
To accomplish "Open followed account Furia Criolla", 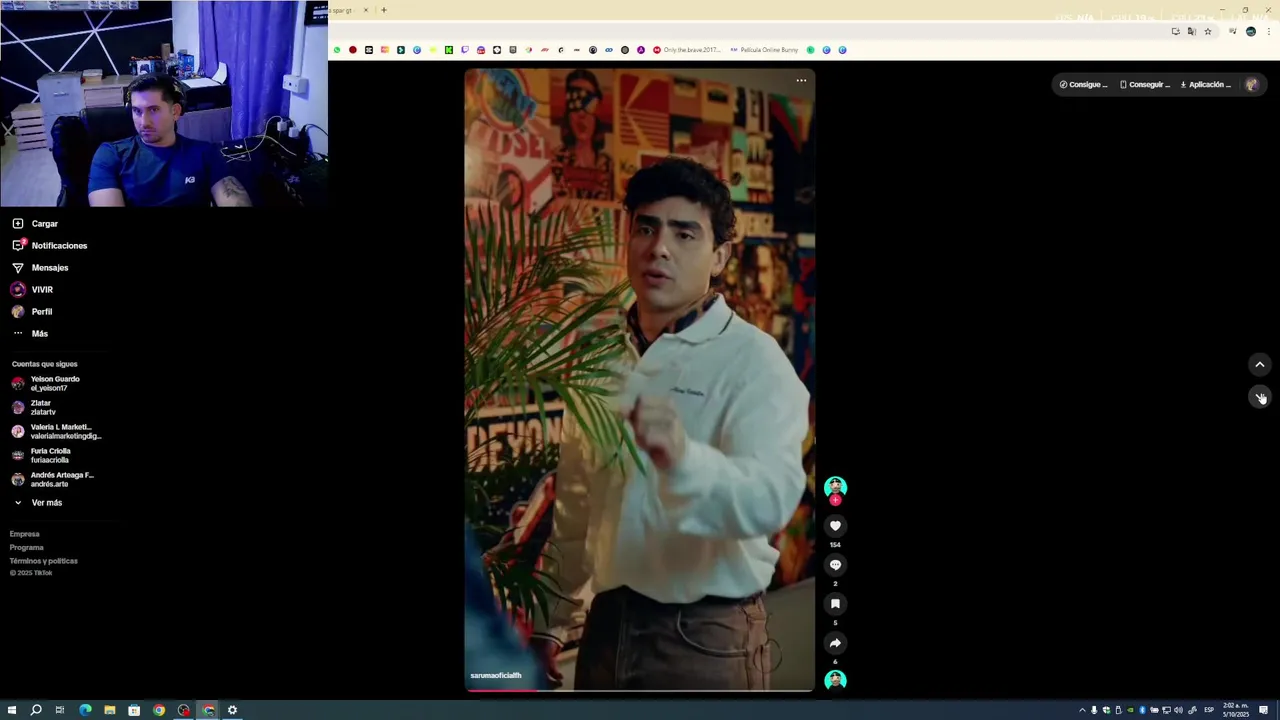I will [41, 456].
